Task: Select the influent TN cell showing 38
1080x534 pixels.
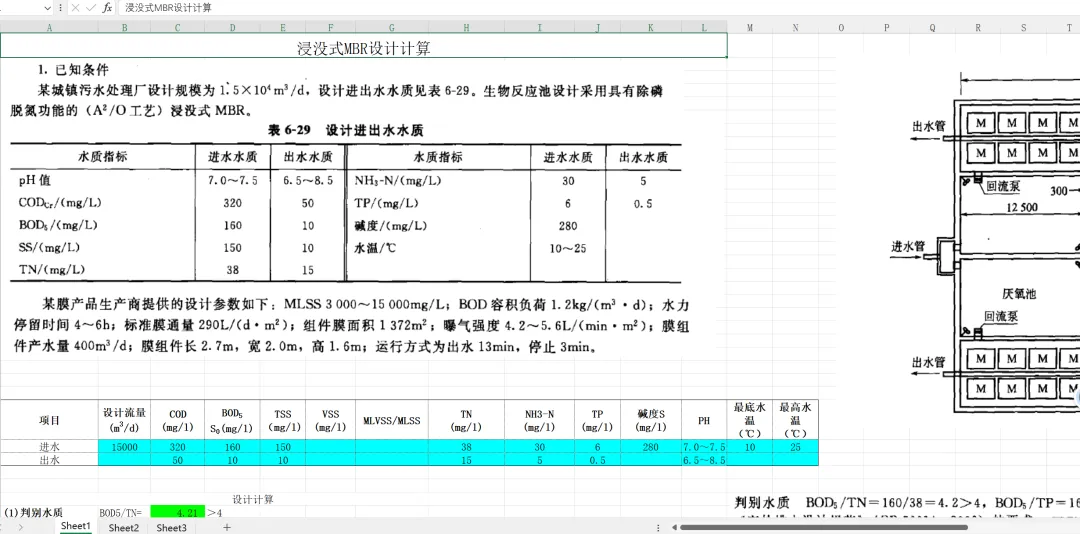Action: pyautogui.click(x=466, y=446)
